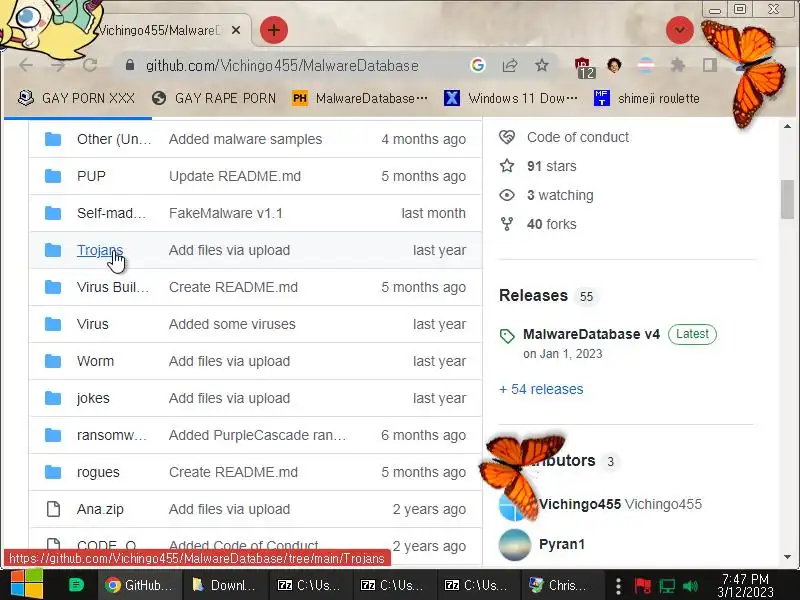The width and height of the screenshot is (800, 600).
Task: Click folder icon of the Trojans row
Action: (x=53, y=250)
